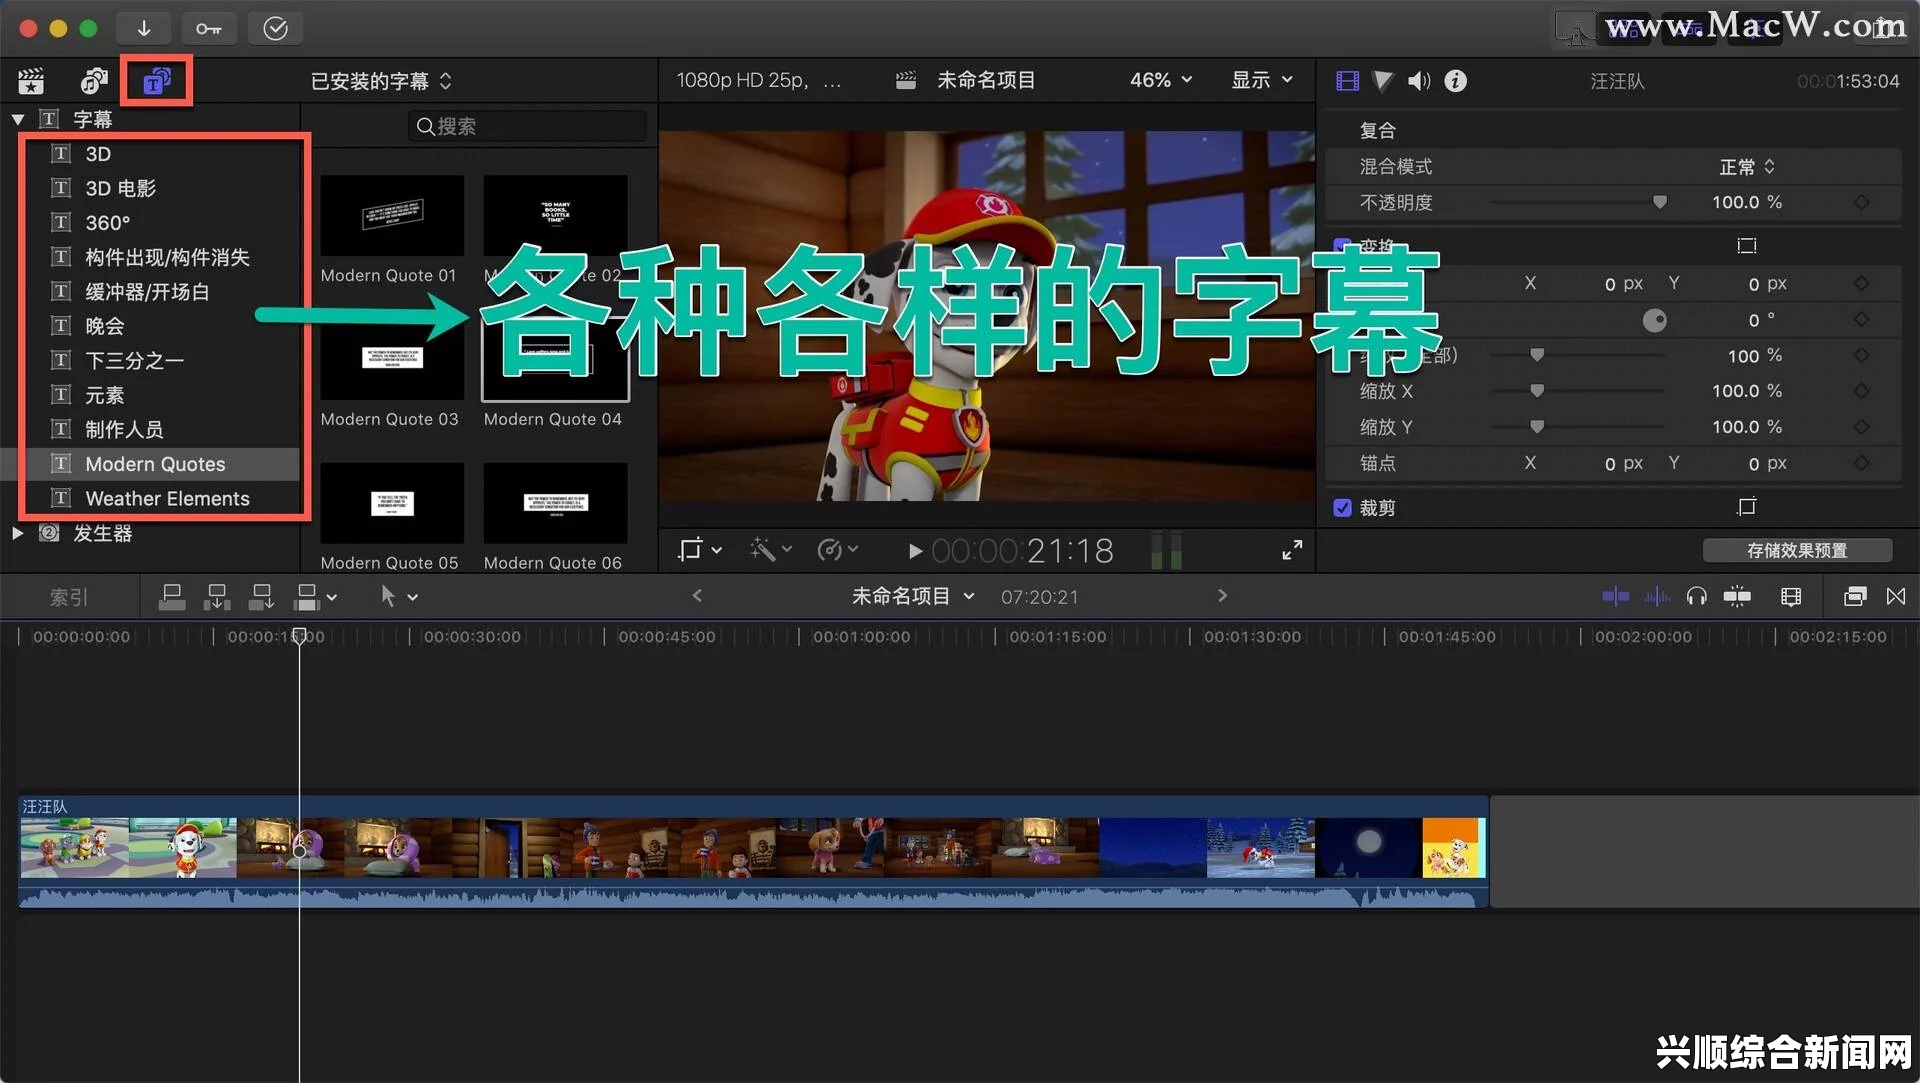1920x1083 pixels.
Task: Click the 搜索 titles search field
Action: point(528,126)
